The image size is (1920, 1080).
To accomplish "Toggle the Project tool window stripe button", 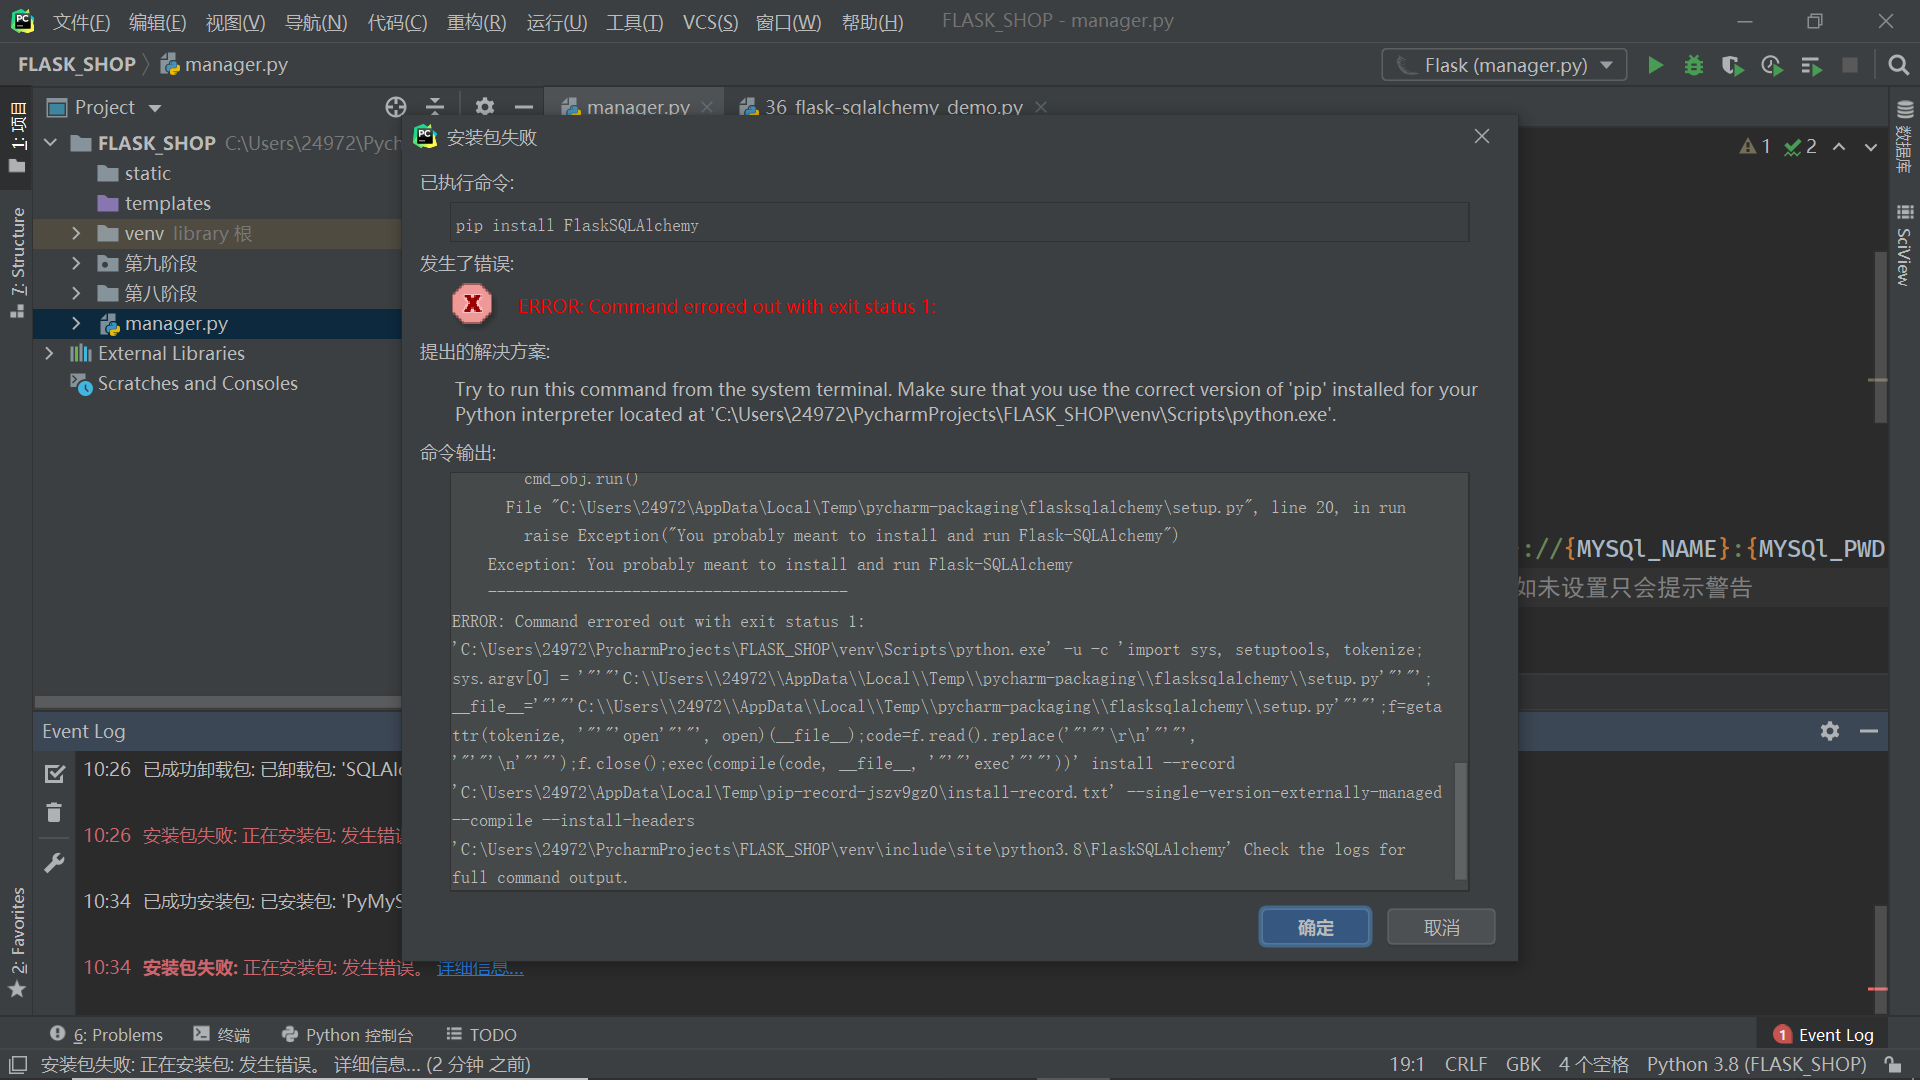I will click(x=17, y=136).
